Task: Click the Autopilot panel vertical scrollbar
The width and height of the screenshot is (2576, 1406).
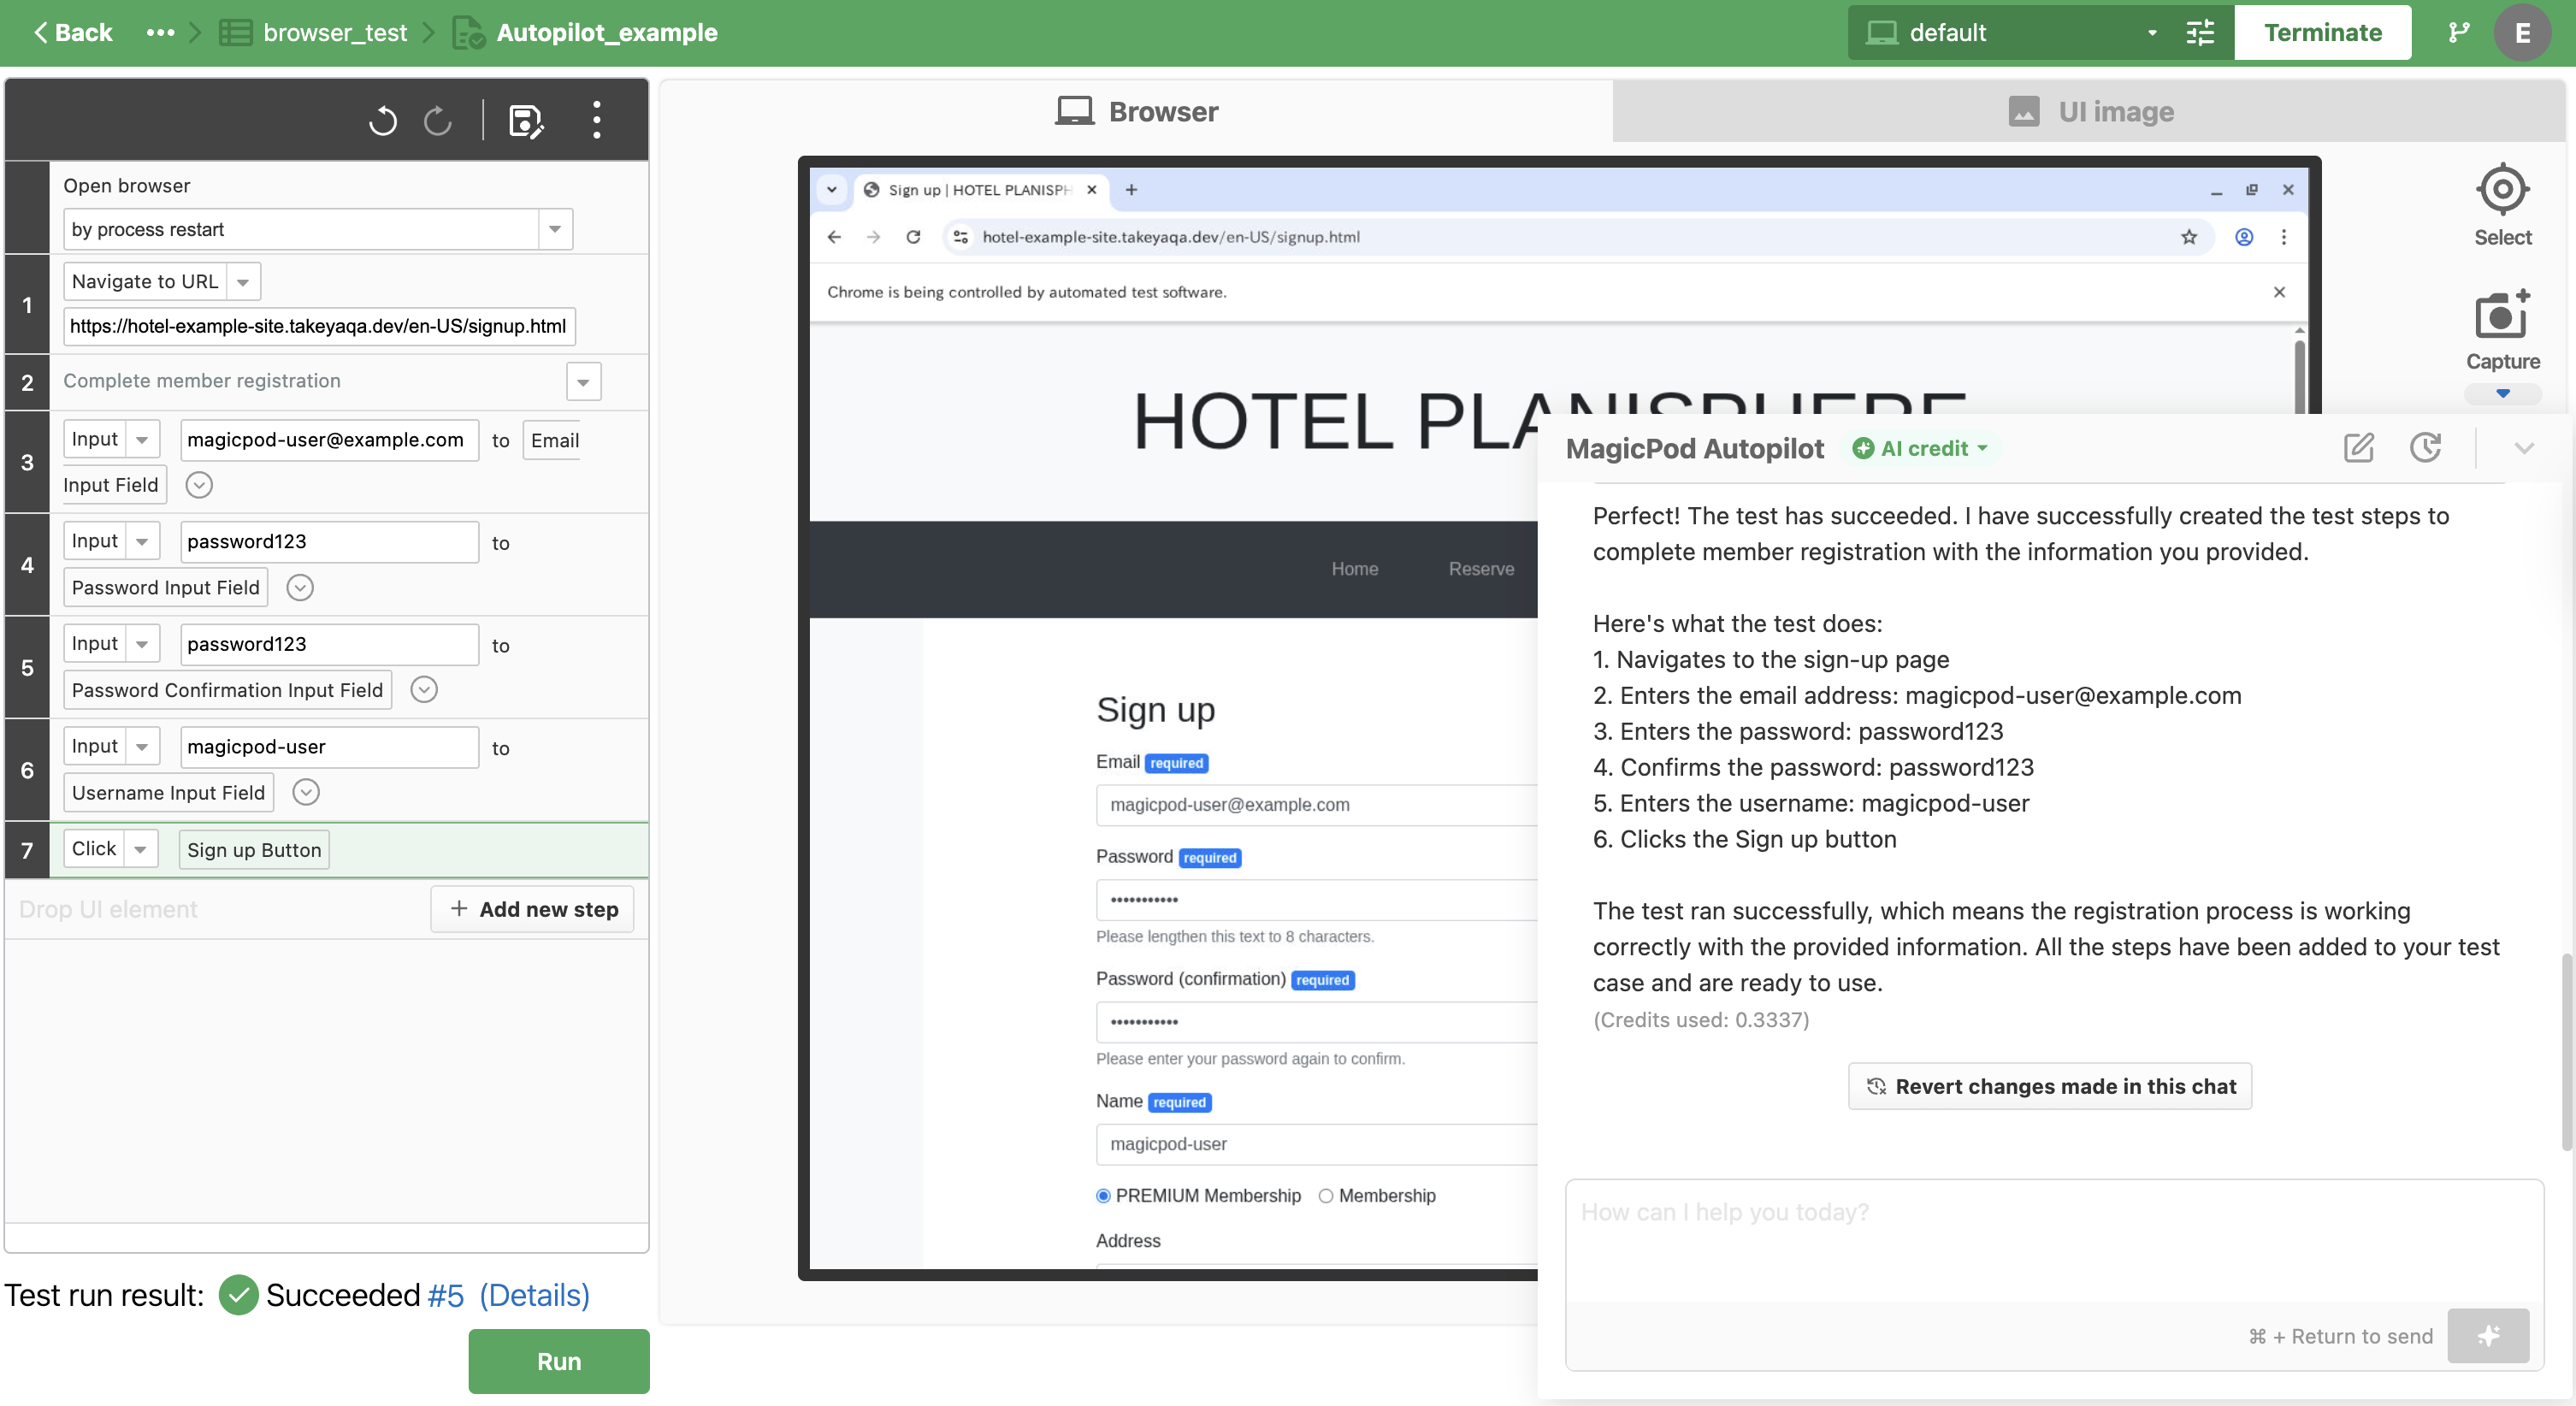Action: [2566, 1052]
